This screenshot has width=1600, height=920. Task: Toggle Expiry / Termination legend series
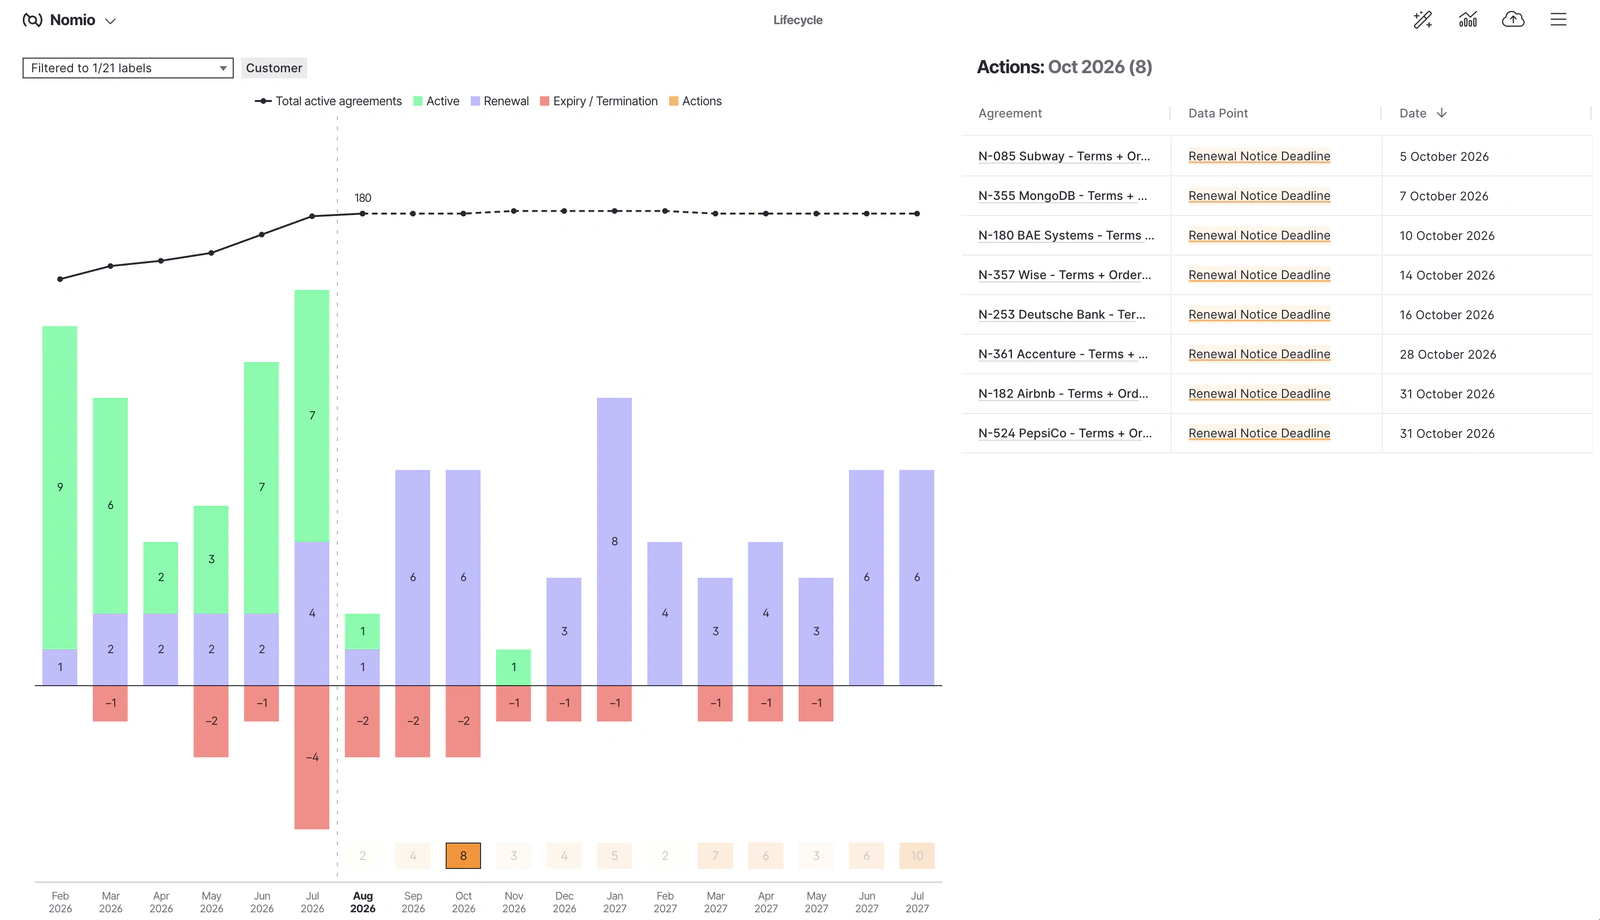coord(599,101)
